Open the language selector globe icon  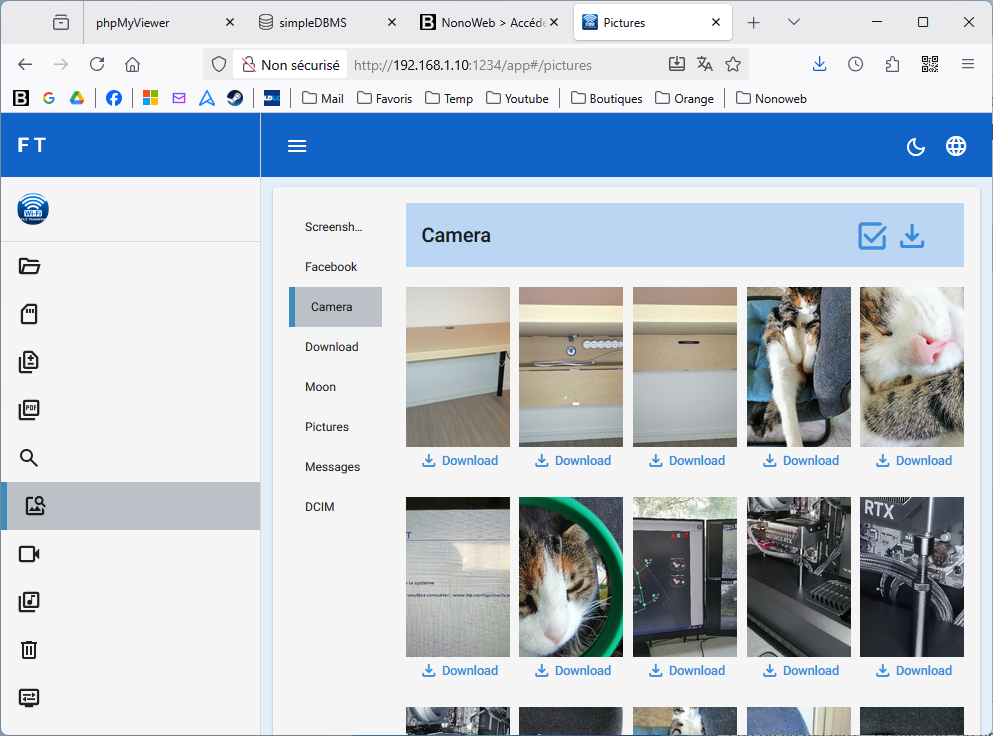[x=956, y=146]
